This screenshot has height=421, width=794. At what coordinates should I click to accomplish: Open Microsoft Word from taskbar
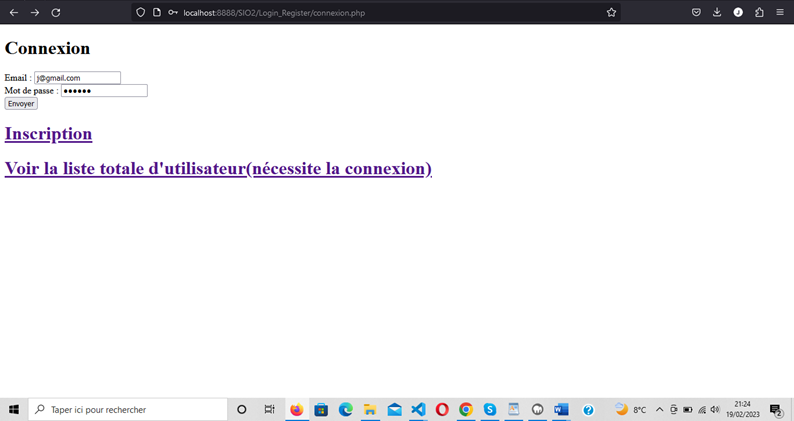tap(561, 409)
